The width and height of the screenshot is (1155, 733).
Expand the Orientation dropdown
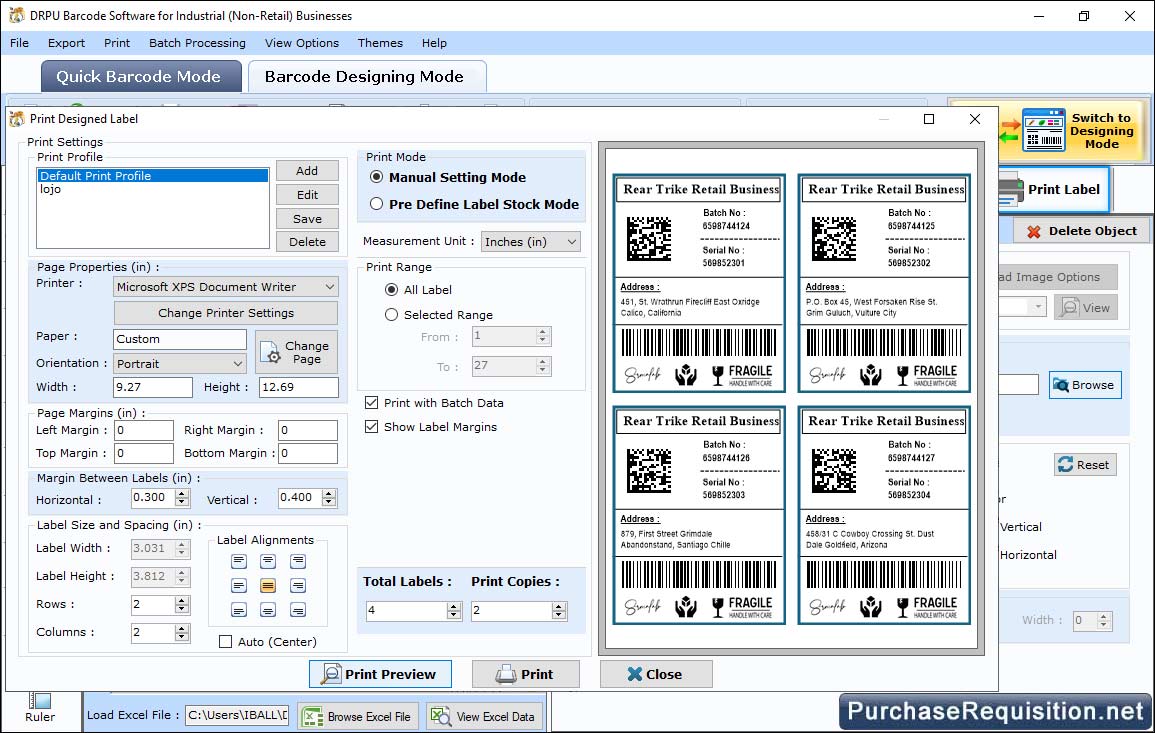click(180, 364)
